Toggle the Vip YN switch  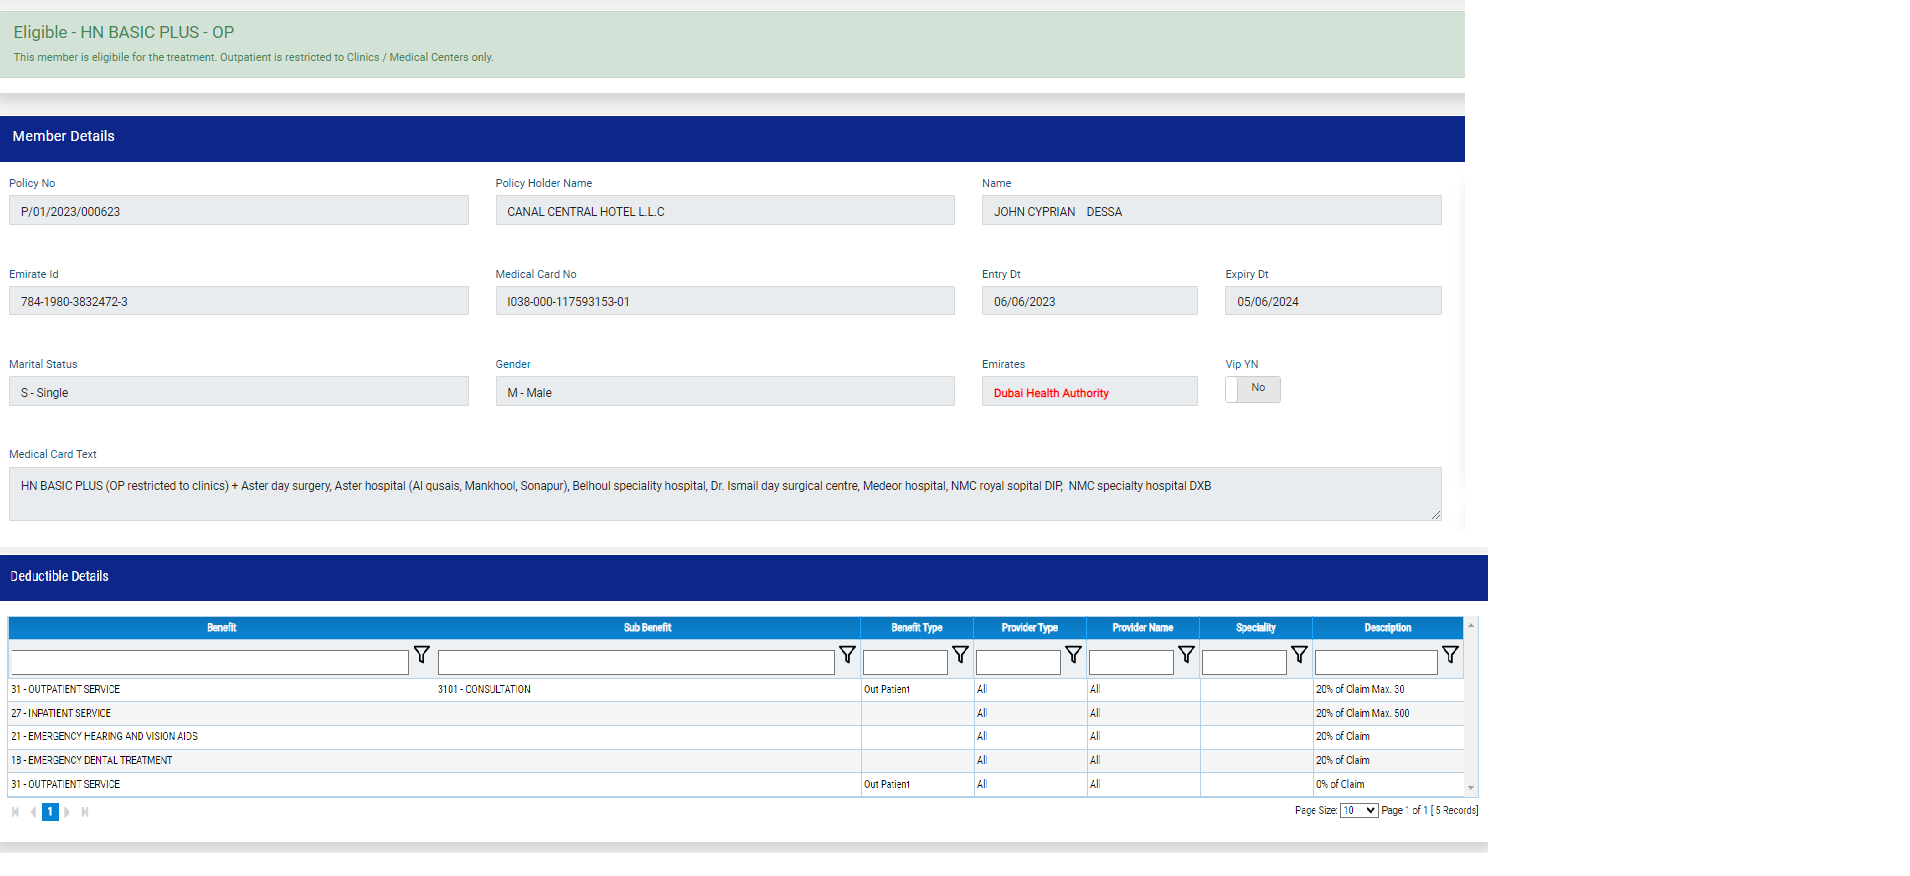[x=1253, y=389]
